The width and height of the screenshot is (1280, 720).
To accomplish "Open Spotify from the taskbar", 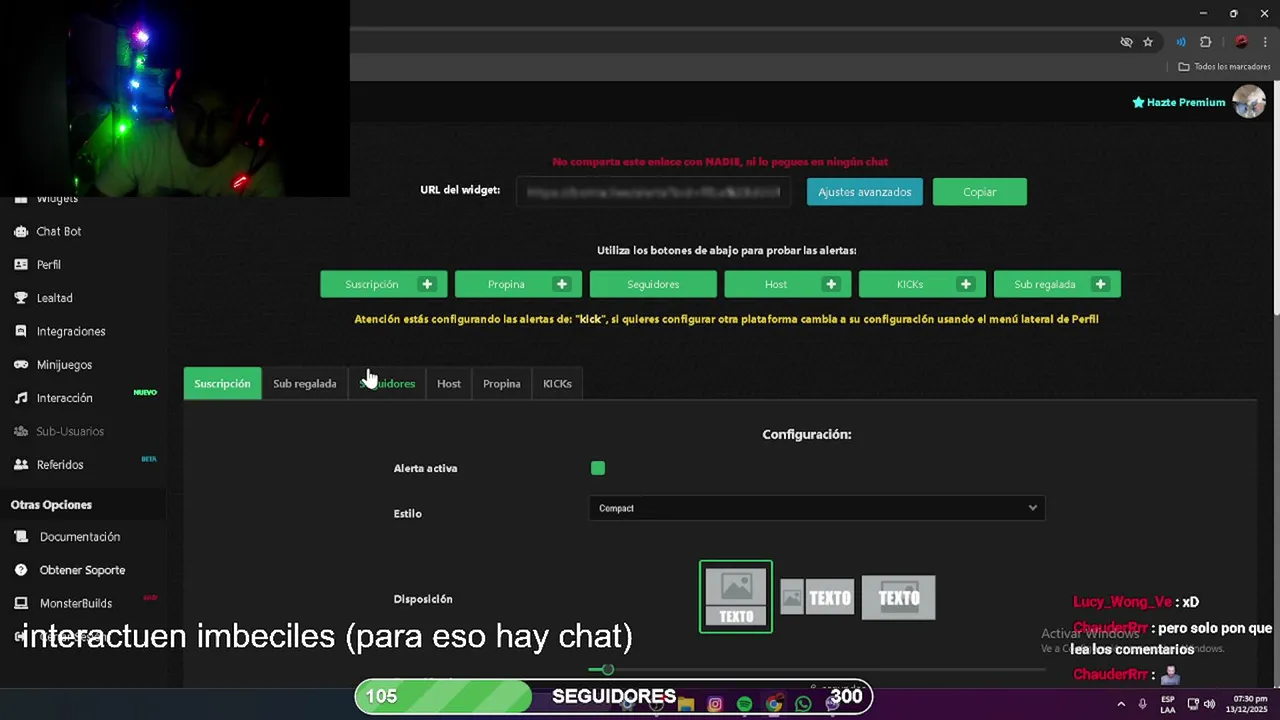I will (x=744, y=704).
